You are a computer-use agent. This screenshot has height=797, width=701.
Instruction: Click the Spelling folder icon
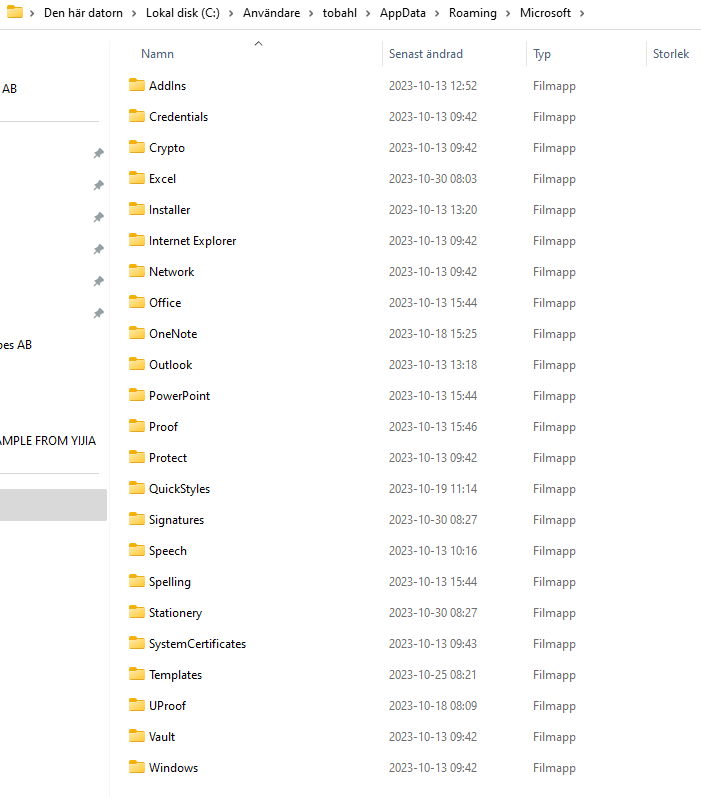click(x=137, y=581)
